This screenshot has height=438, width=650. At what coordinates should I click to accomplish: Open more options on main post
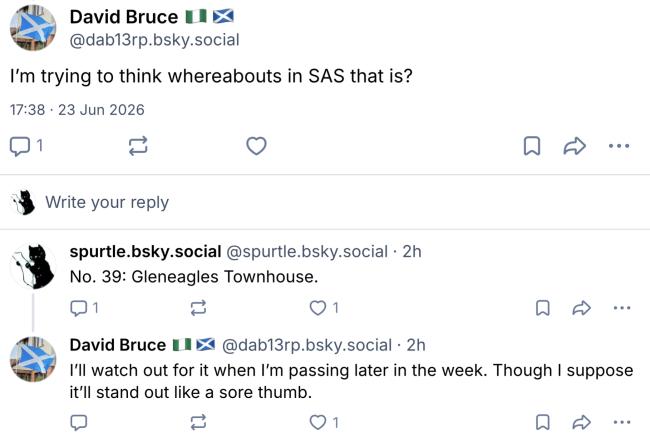619,146
